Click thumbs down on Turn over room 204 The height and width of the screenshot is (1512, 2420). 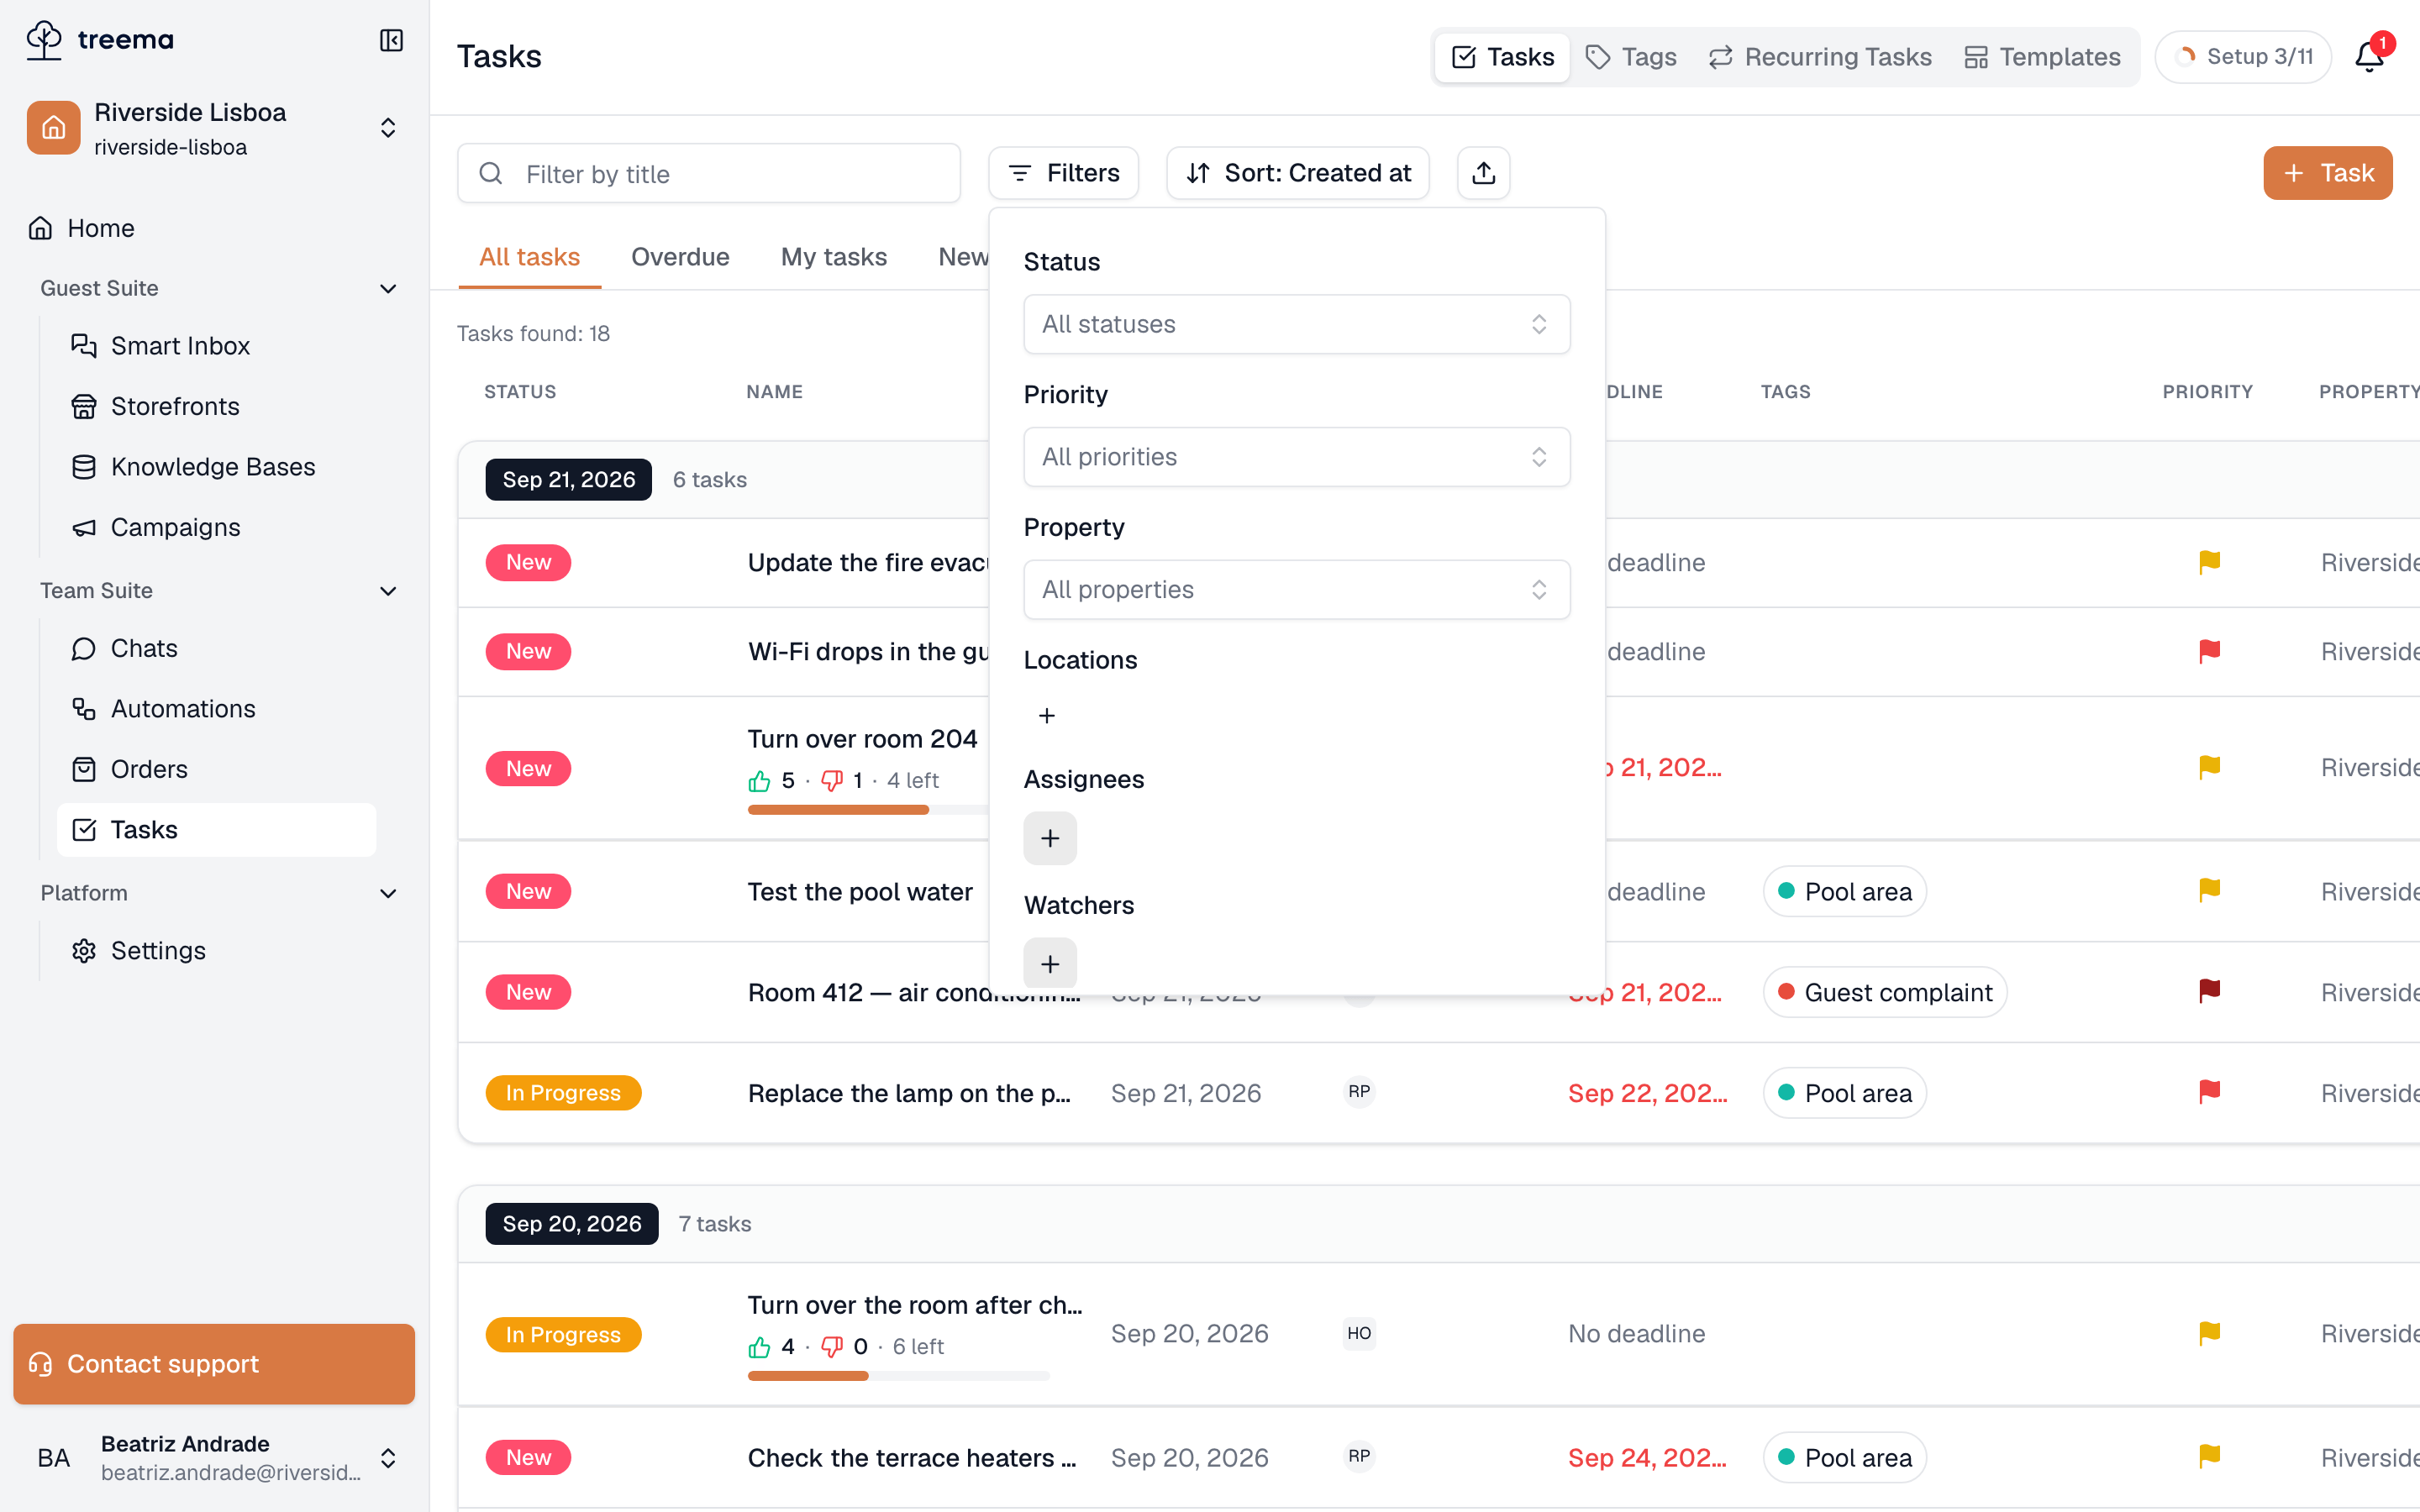832,781
